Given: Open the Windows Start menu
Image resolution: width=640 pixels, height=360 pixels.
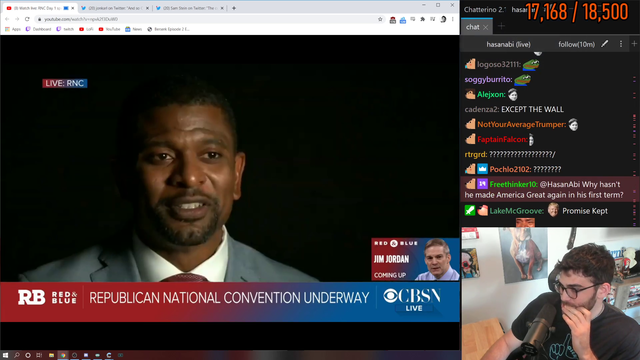Looking at the screenshot, I should pyautogui.click(x=5, y=355).
